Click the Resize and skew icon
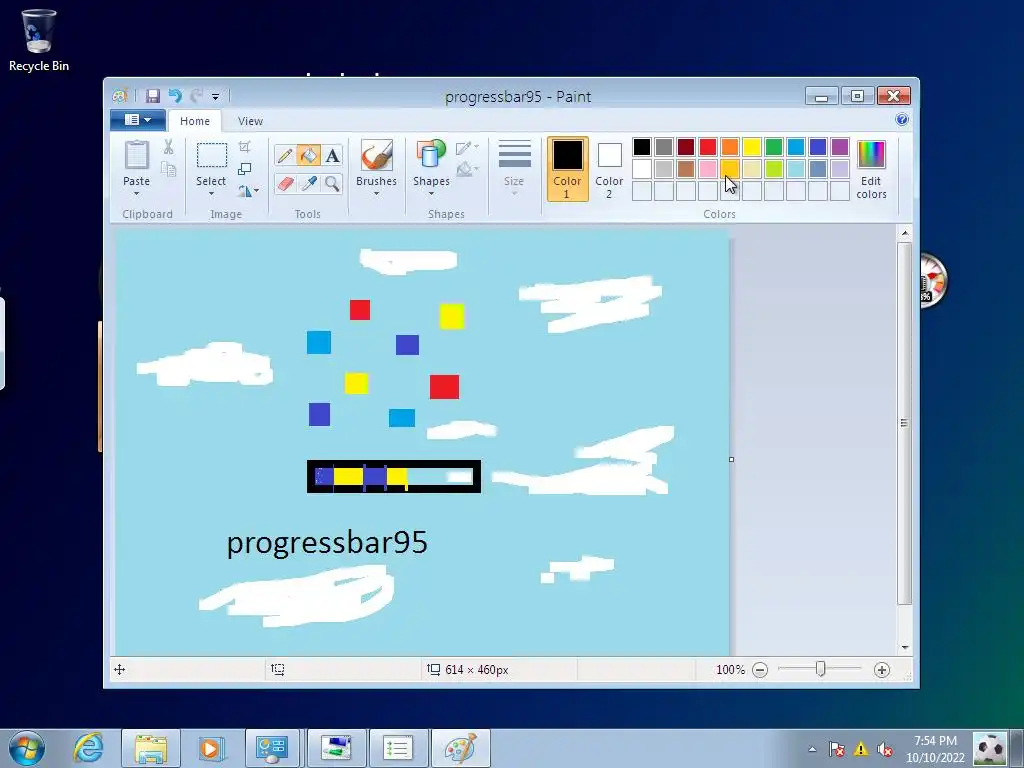The height and width of the screenshot is (768, 1024). 244,168
